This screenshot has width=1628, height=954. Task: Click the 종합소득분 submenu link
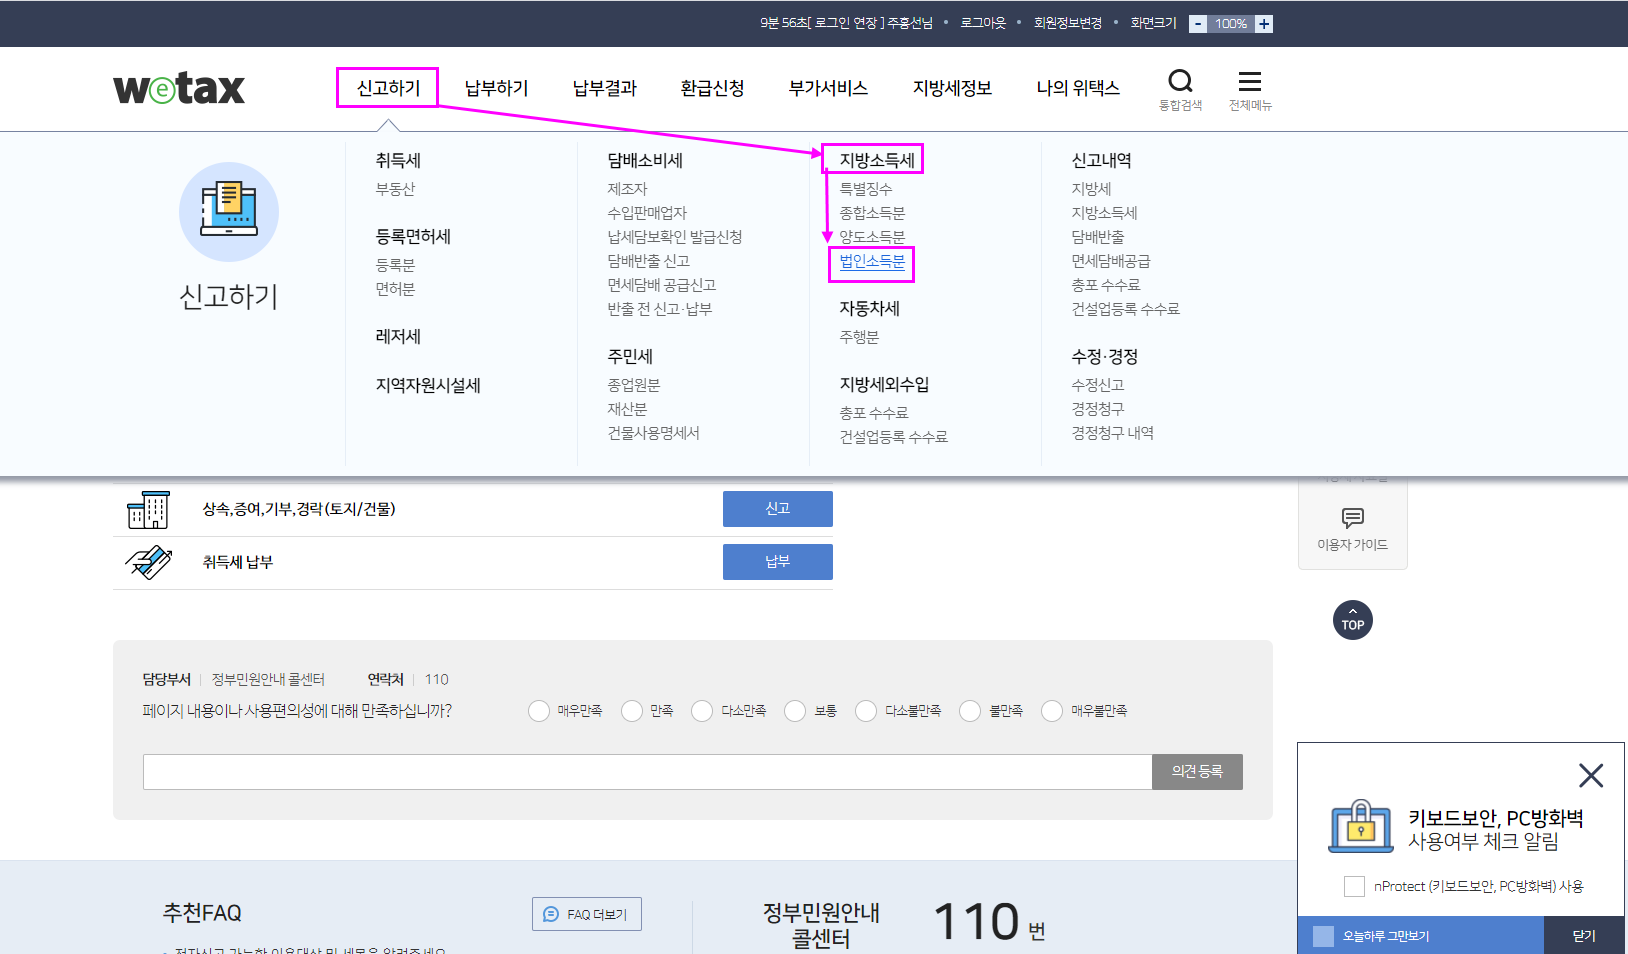tap(872, 213)
